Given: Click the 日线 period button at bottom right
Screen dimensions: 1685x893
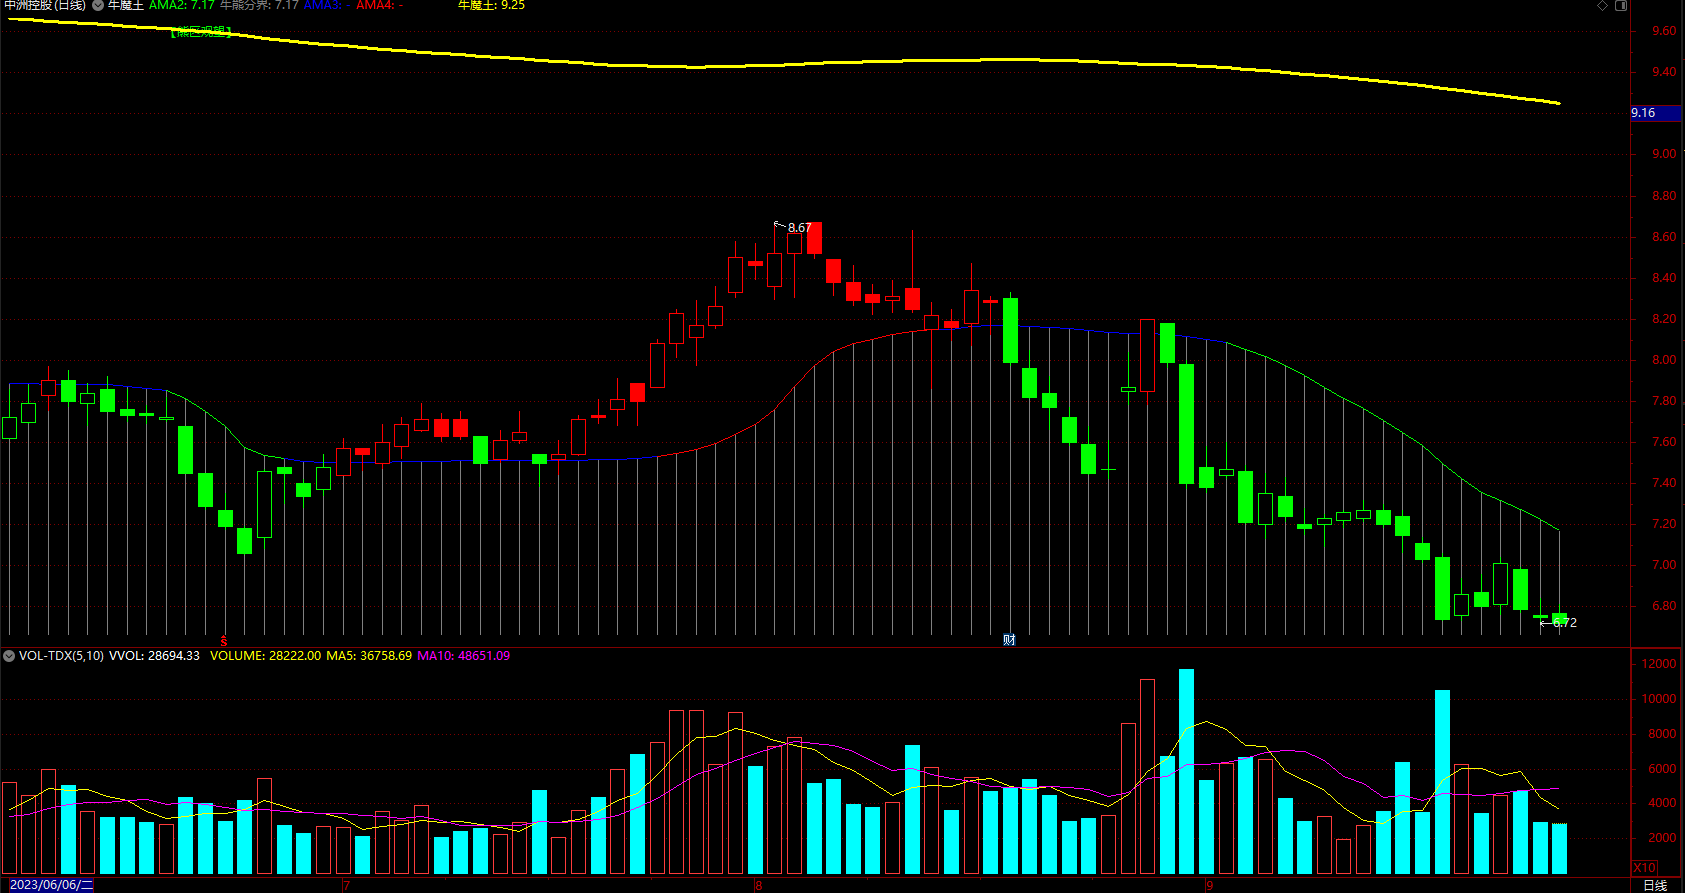Looking at the screenshot, I should pos(1656,885).
